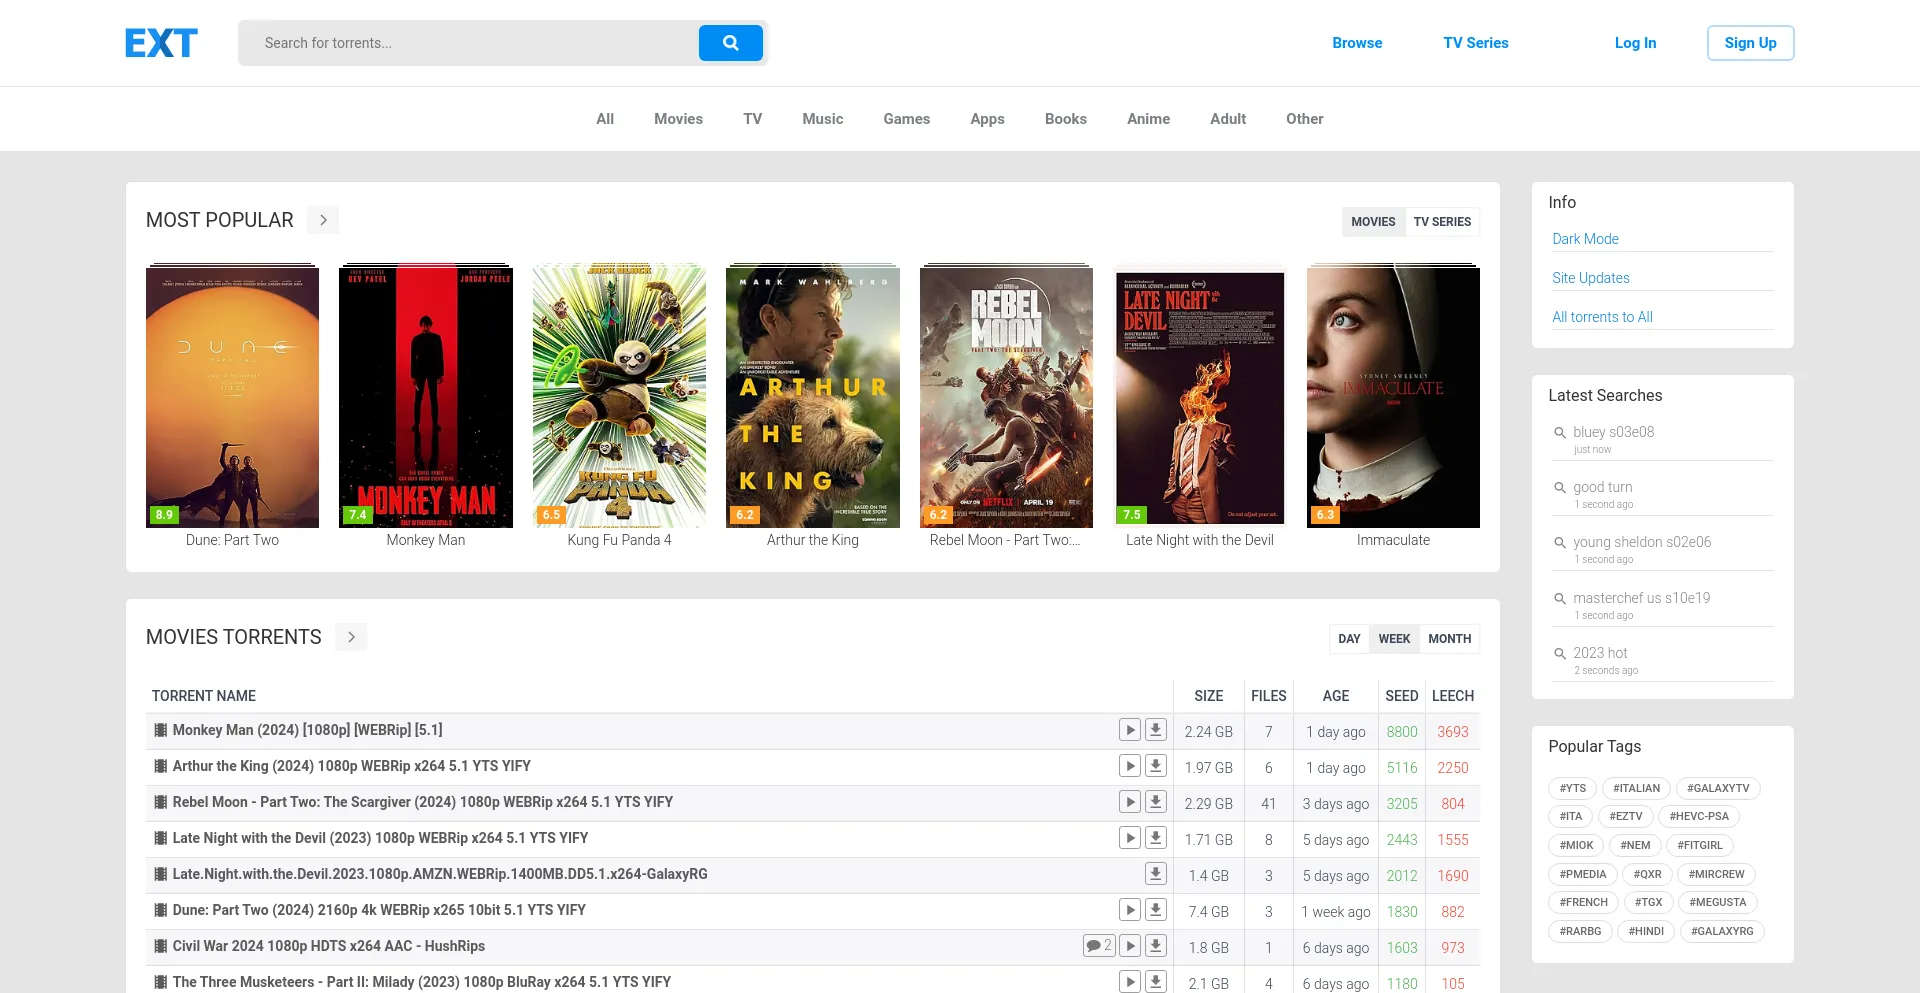Image resolution: width=1920 pixels, height=993 pixels.
Task: Play stream for Arthur the King 1080p
Action: click(1130, 766)
